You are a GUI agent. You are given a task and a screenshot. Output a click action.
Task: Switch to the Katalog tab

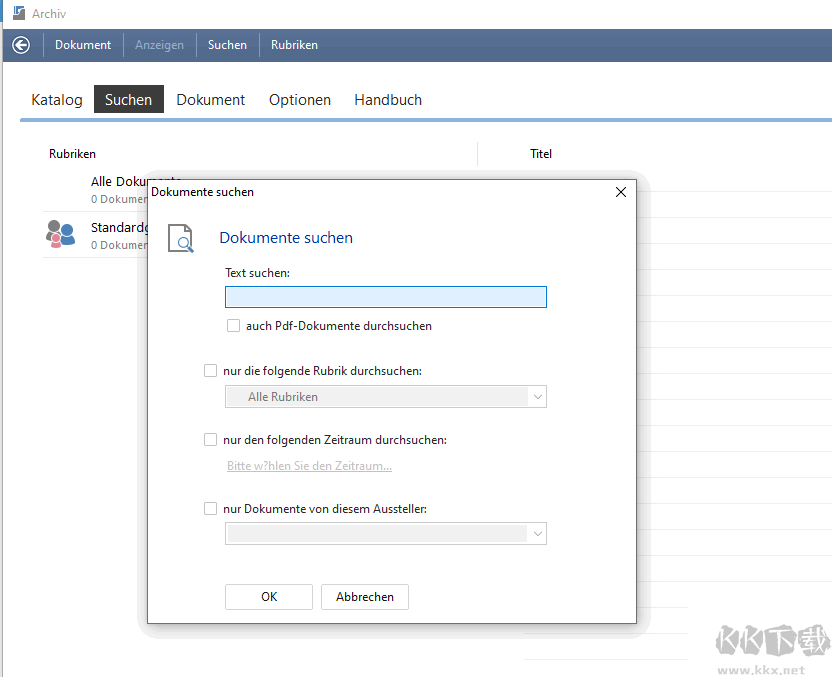pyautogui.click(x=57, y=100)
